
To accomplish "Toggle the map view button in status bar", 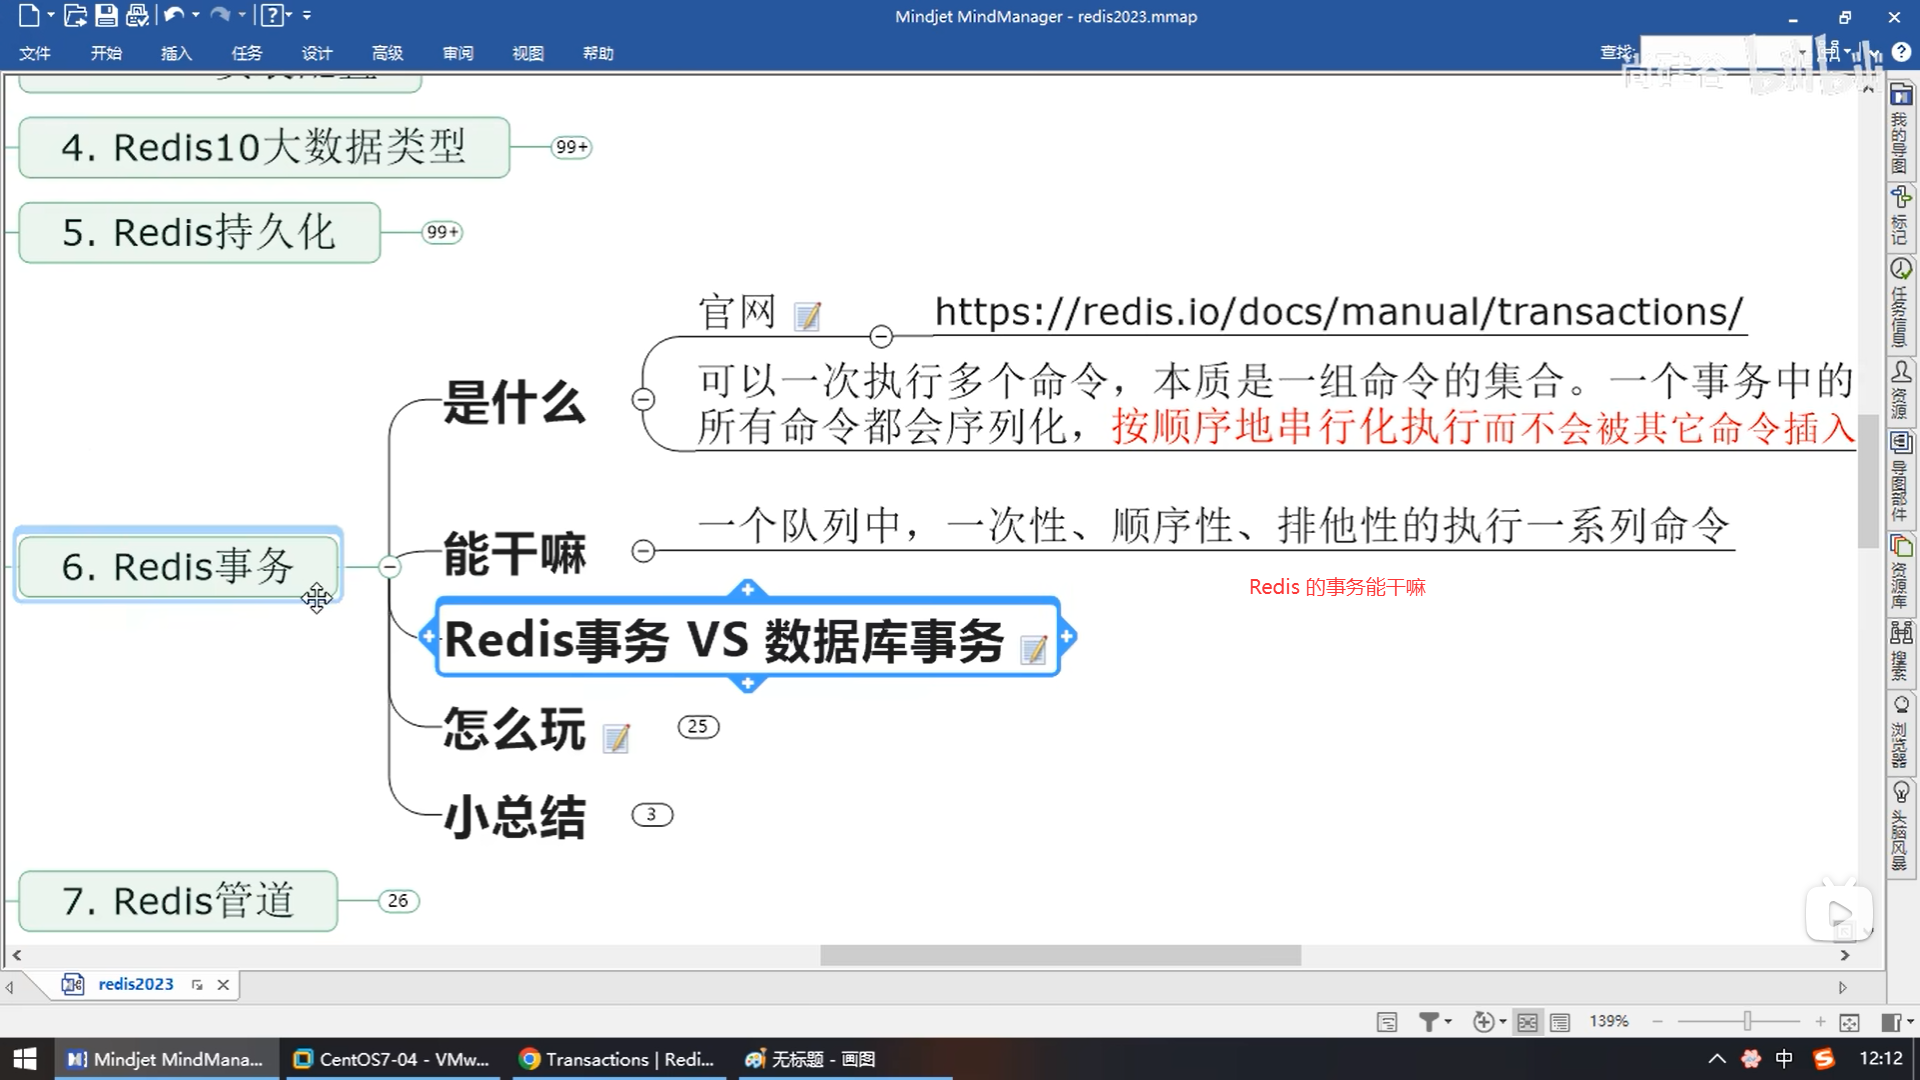I will click(1527, 1022).
